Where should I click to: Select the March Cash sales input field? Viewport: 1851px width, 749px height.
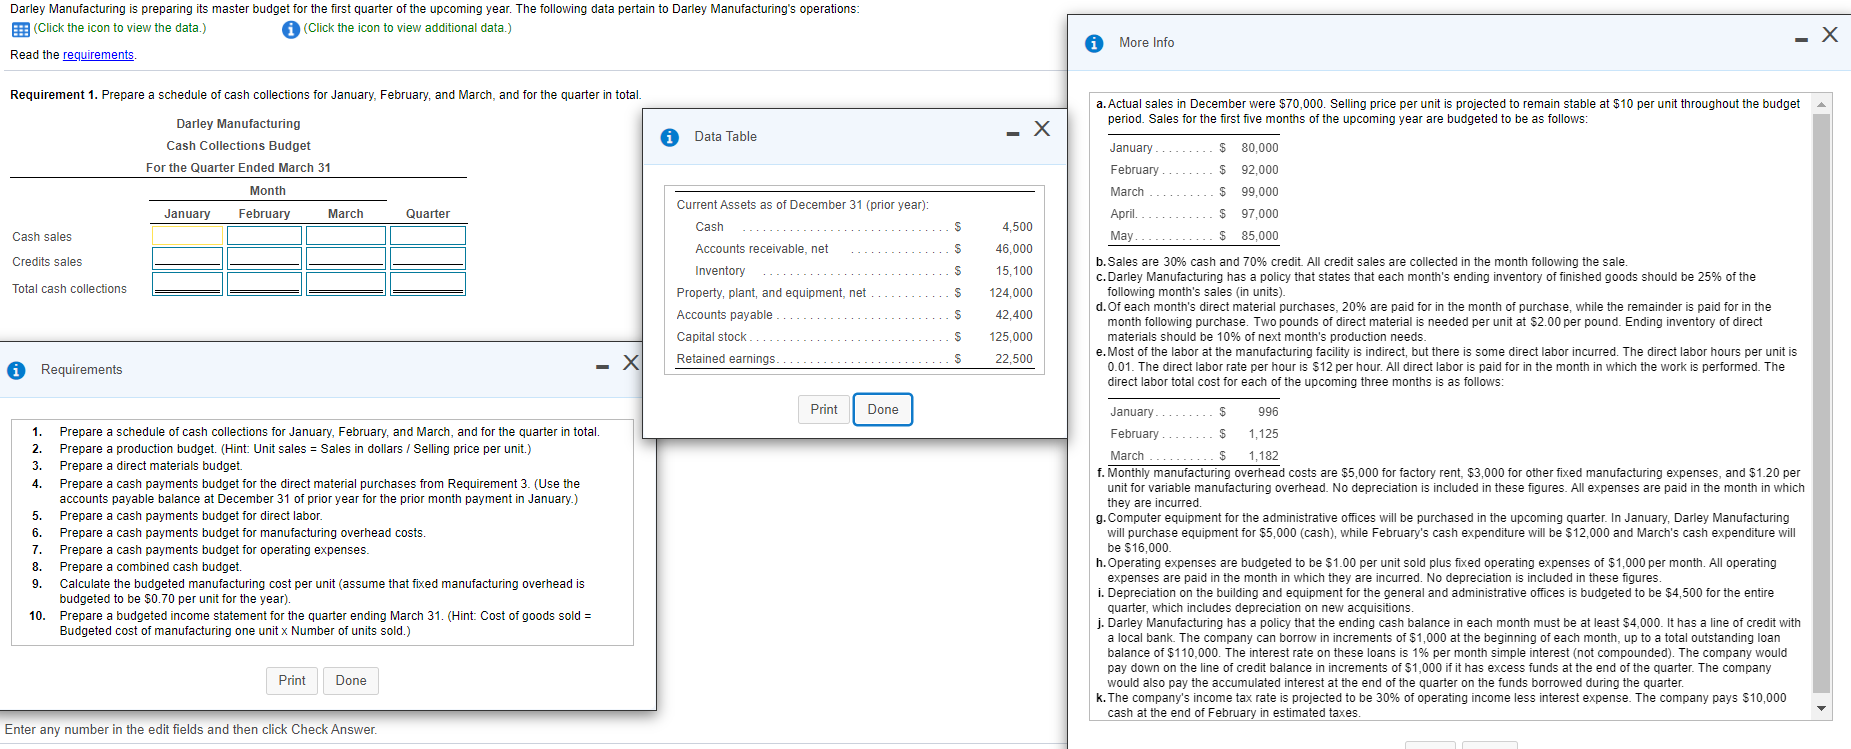346,235
